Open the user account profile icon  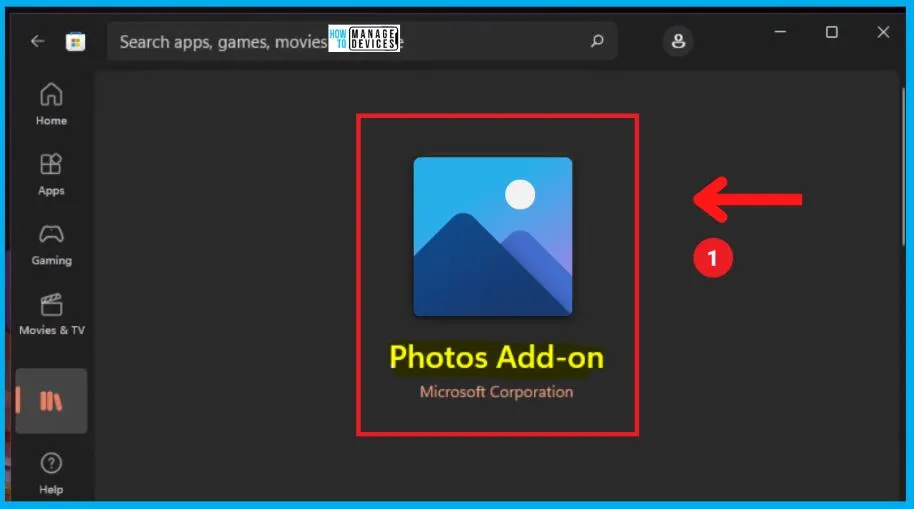[678, 41]
